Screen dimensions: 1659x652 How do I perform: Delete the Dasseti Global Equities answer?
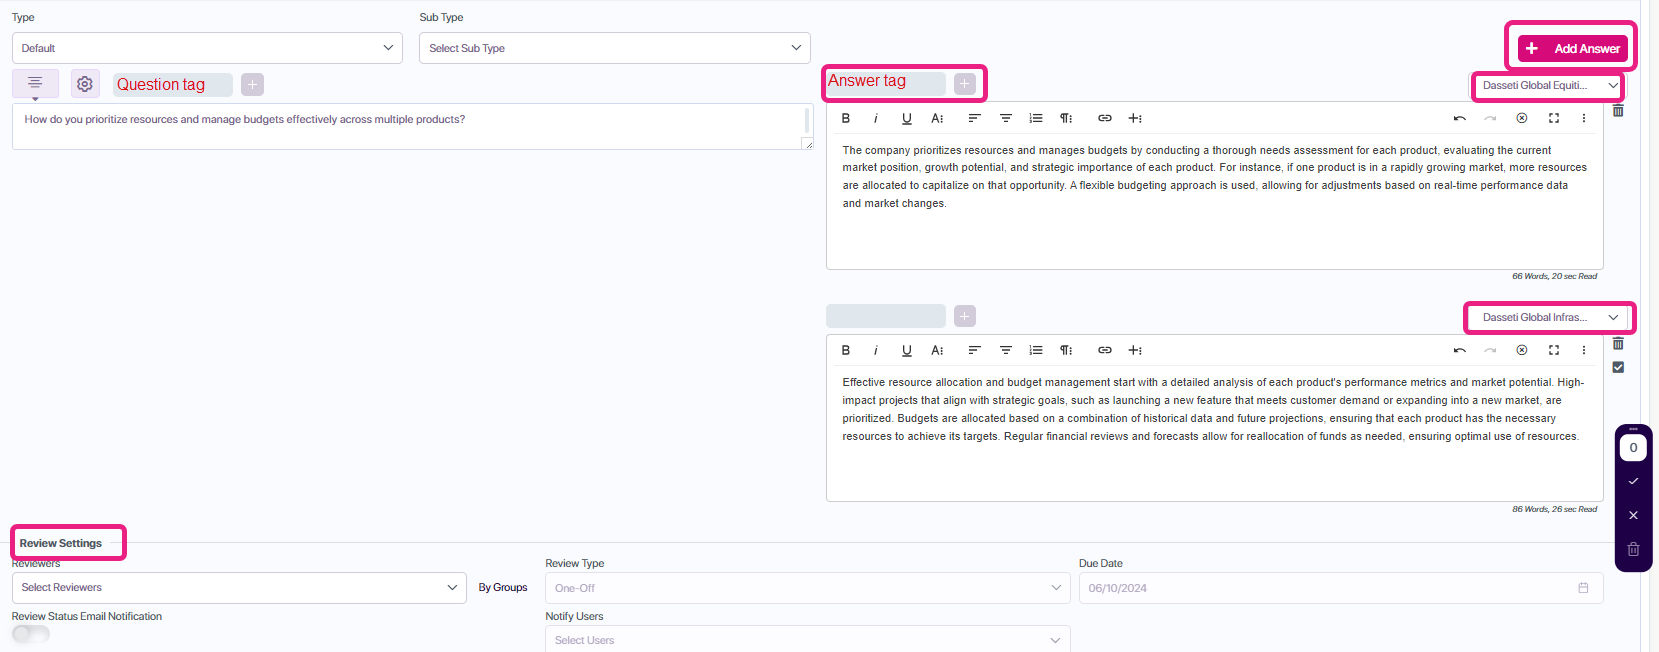[1618, 111]
